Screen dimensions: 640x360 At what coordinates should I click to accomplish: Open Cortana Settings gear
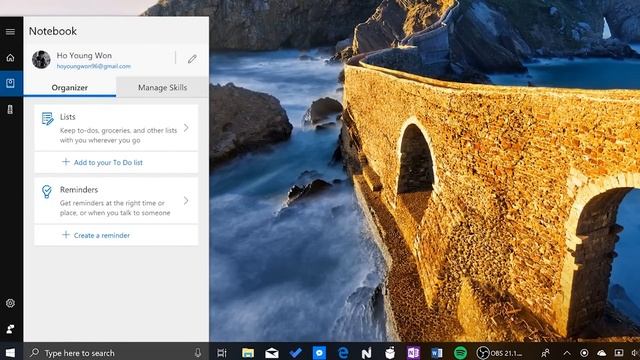10,303
